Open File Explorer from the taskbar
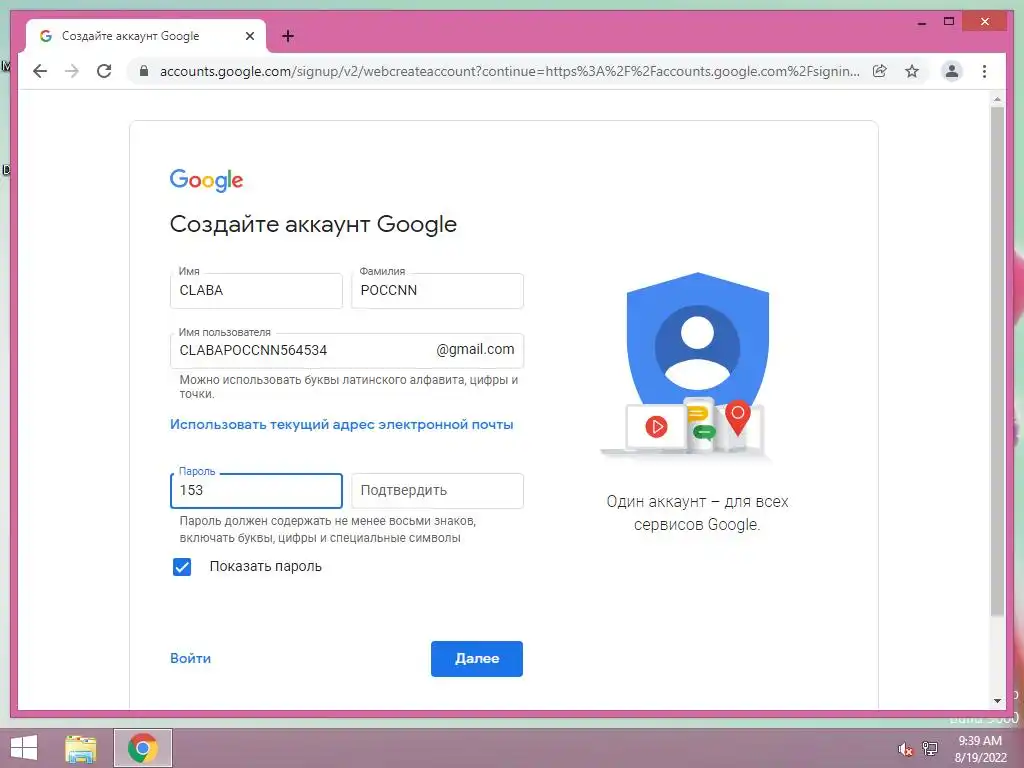 81,748
